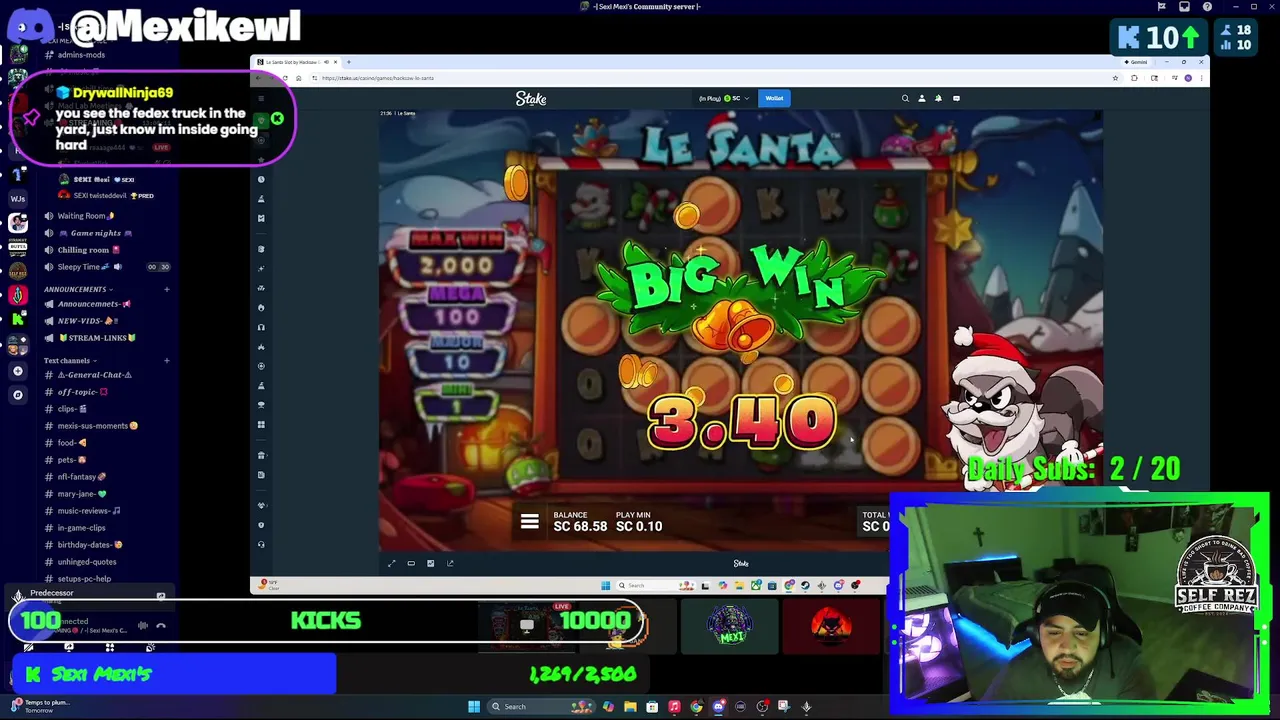
Task: Open live stats icon under game
Action: tap(430, 563)
